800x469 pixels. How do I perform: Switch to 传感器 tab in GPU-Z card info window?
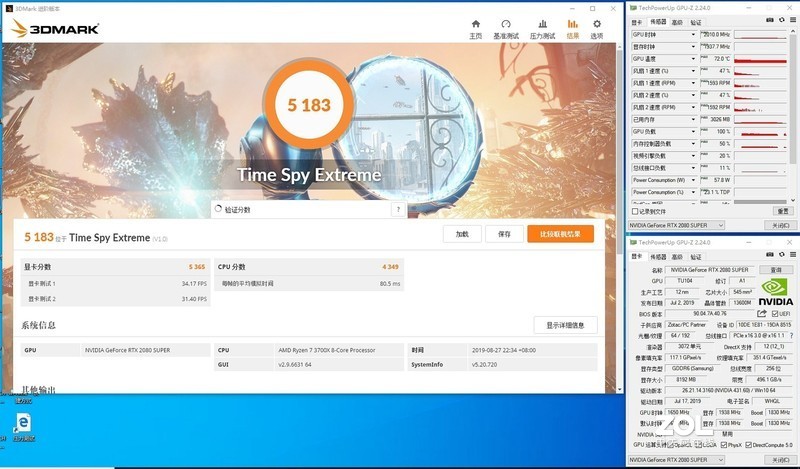pyautogui.click(x=658, y=257)
